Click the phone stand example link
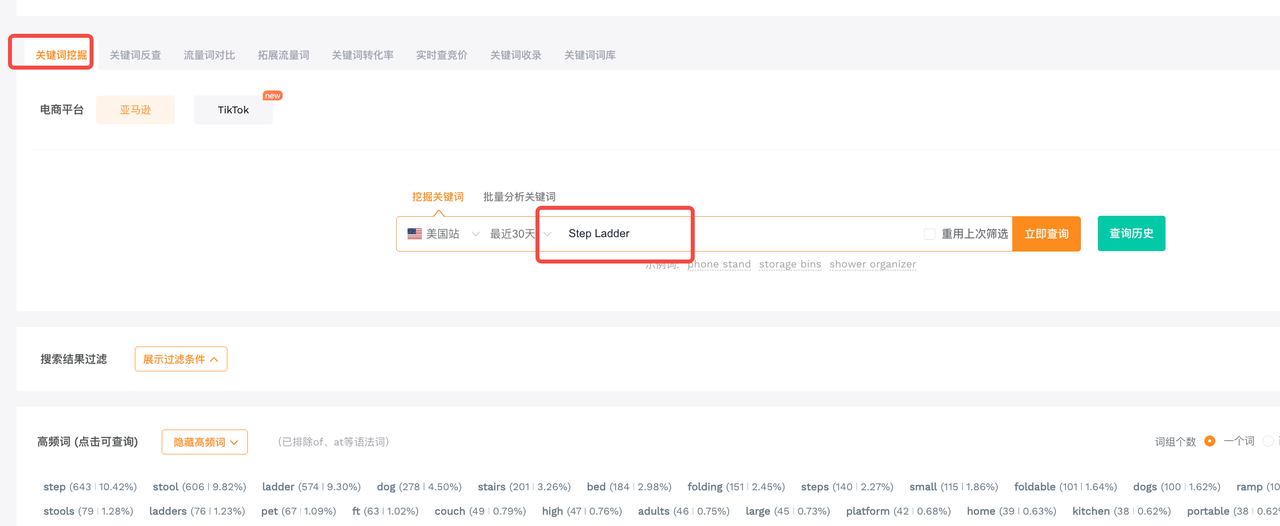Screen dimensions: 1280x526 719,264
